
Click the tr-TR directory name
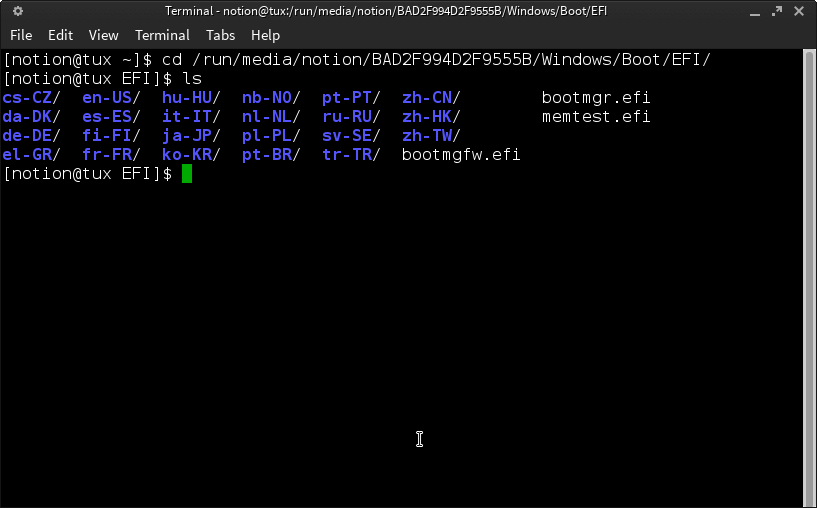click(x=346, y=155)
